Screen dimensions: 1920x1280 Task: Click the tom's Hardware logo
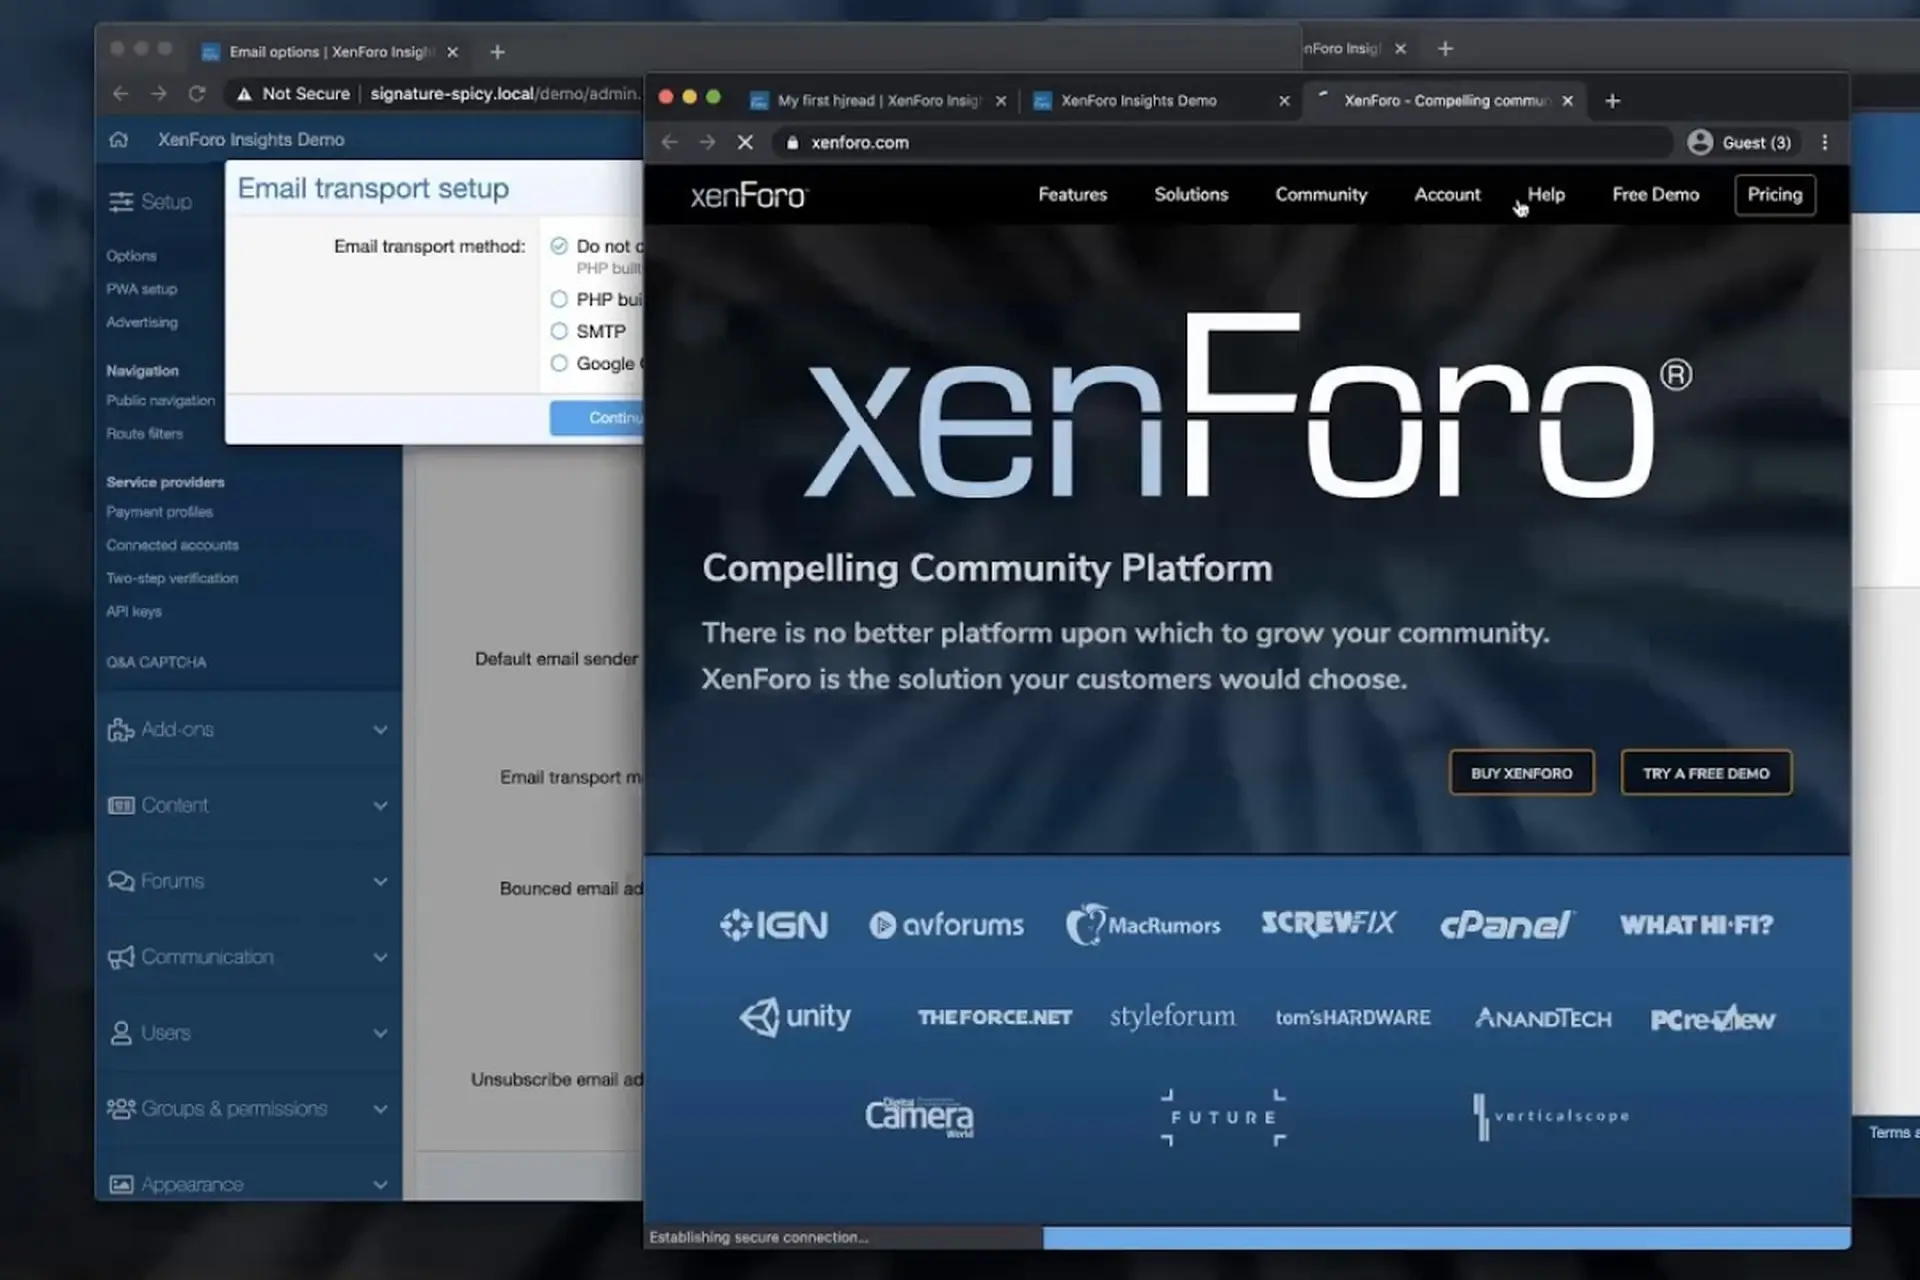pyautogui.click(x=1353, y=1018)
